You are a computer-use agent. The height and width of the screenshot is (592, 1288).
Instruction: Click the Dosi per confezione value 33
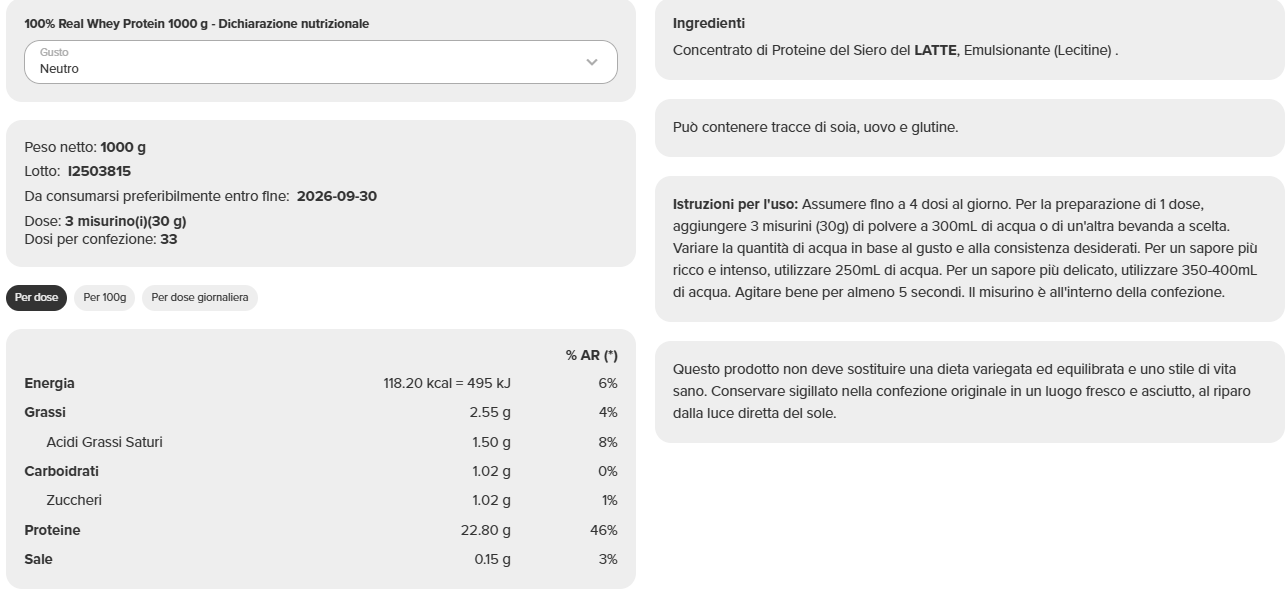[169, 239]
